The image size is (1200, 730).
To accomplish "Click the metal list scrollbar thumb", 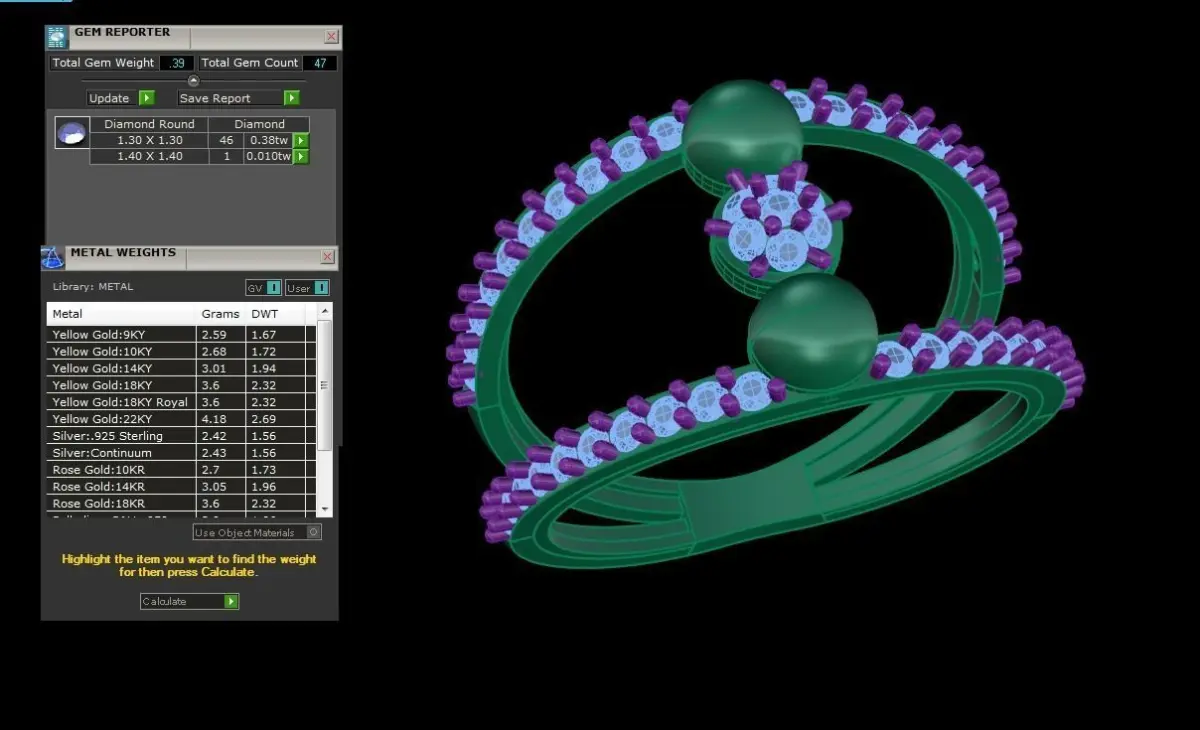I will 324,385.
